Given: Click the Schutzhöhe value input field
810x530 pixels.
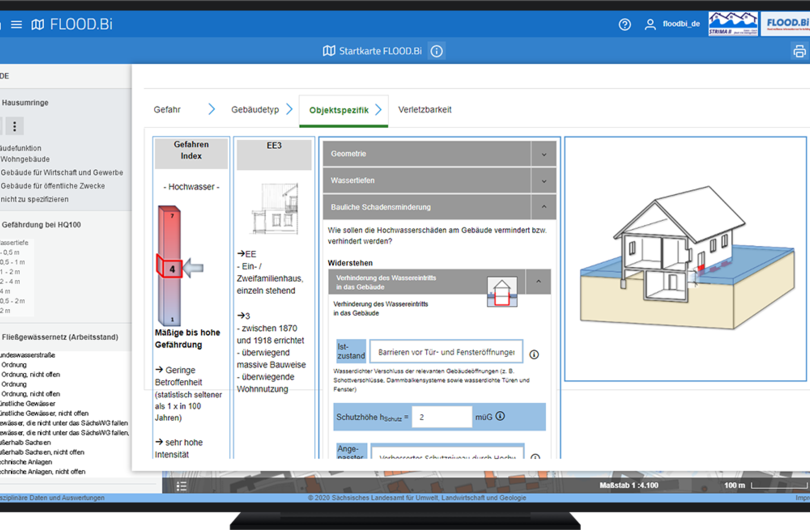Looking at the screenshot, I should click(441, 417).
